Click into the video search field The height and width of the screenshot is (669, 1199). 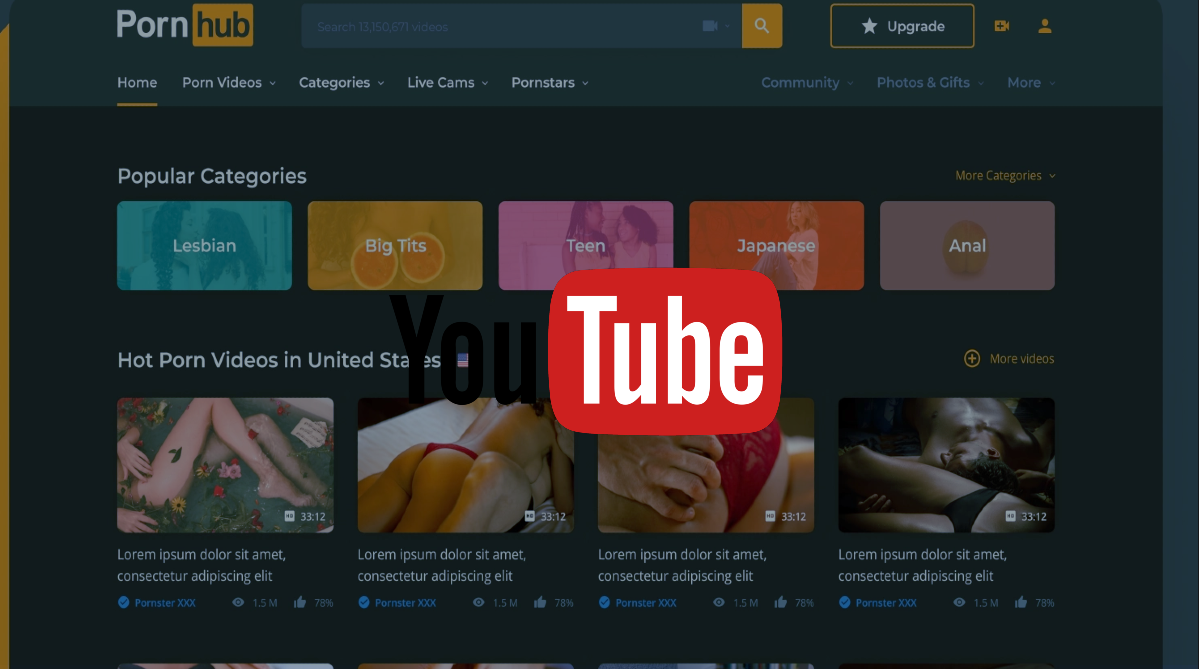(500, 26)
